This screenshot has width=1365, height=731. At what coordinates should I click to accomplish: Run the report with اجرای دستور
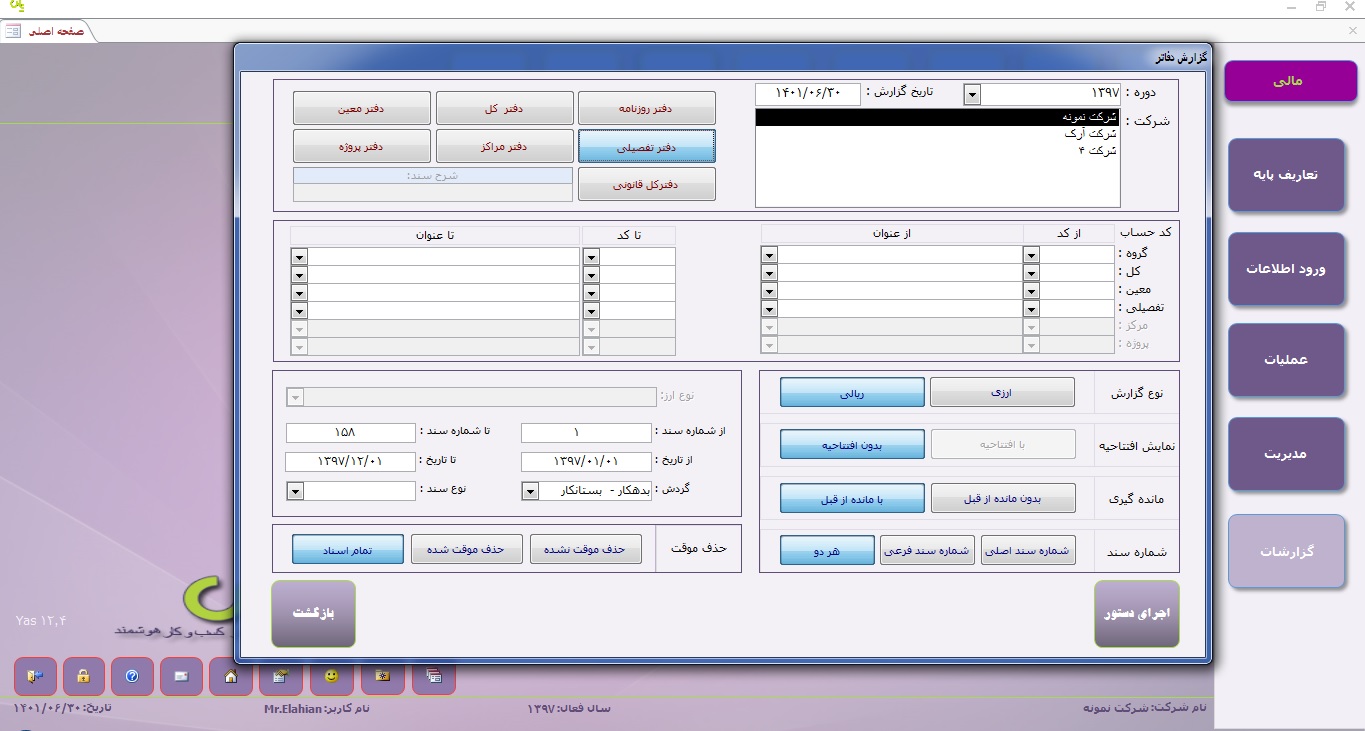[1137, 614]
